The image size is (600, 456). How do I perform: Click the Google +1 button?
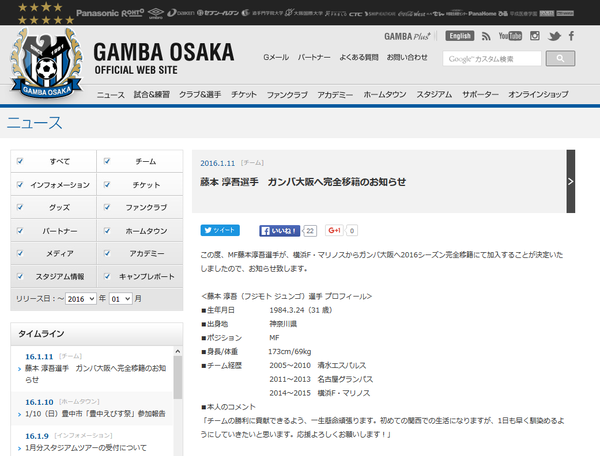click(334, 230)
